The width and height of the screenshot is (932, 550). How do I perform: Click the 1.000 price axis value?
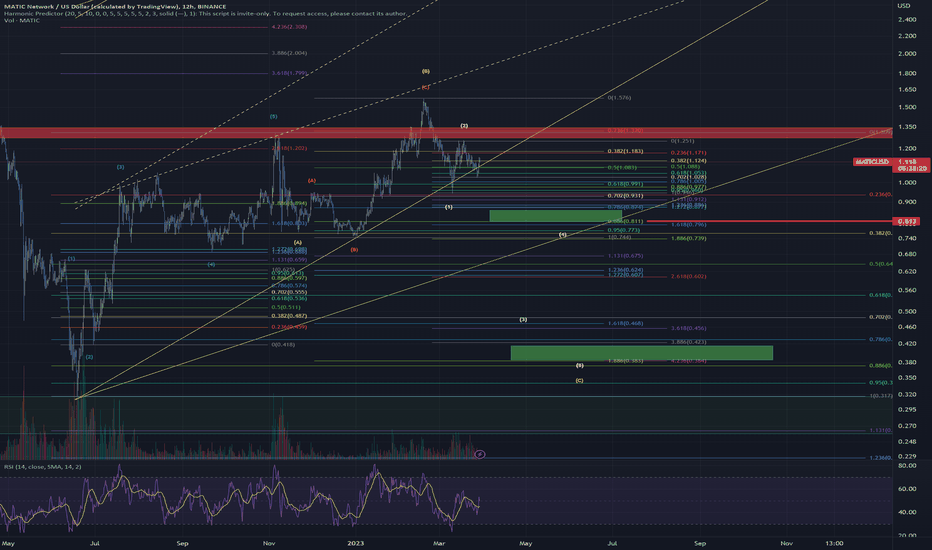coord(907,183)
